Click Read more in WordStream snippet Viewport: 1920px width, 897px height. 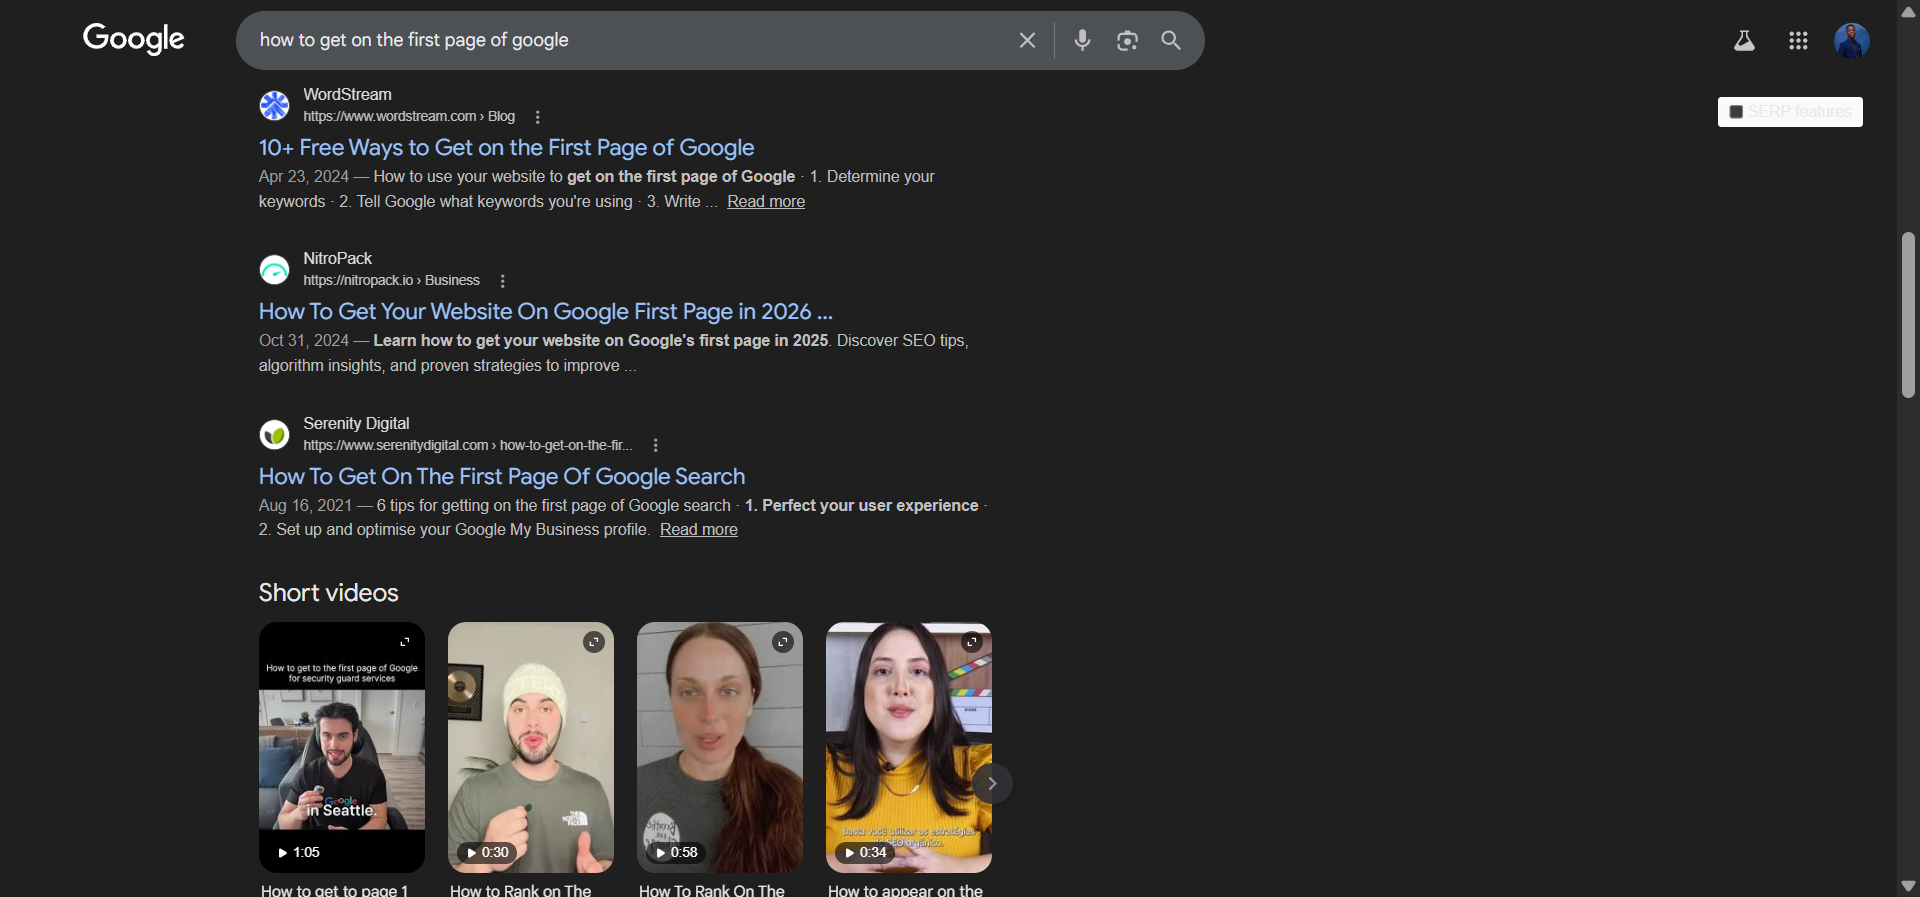coord(766,202)
